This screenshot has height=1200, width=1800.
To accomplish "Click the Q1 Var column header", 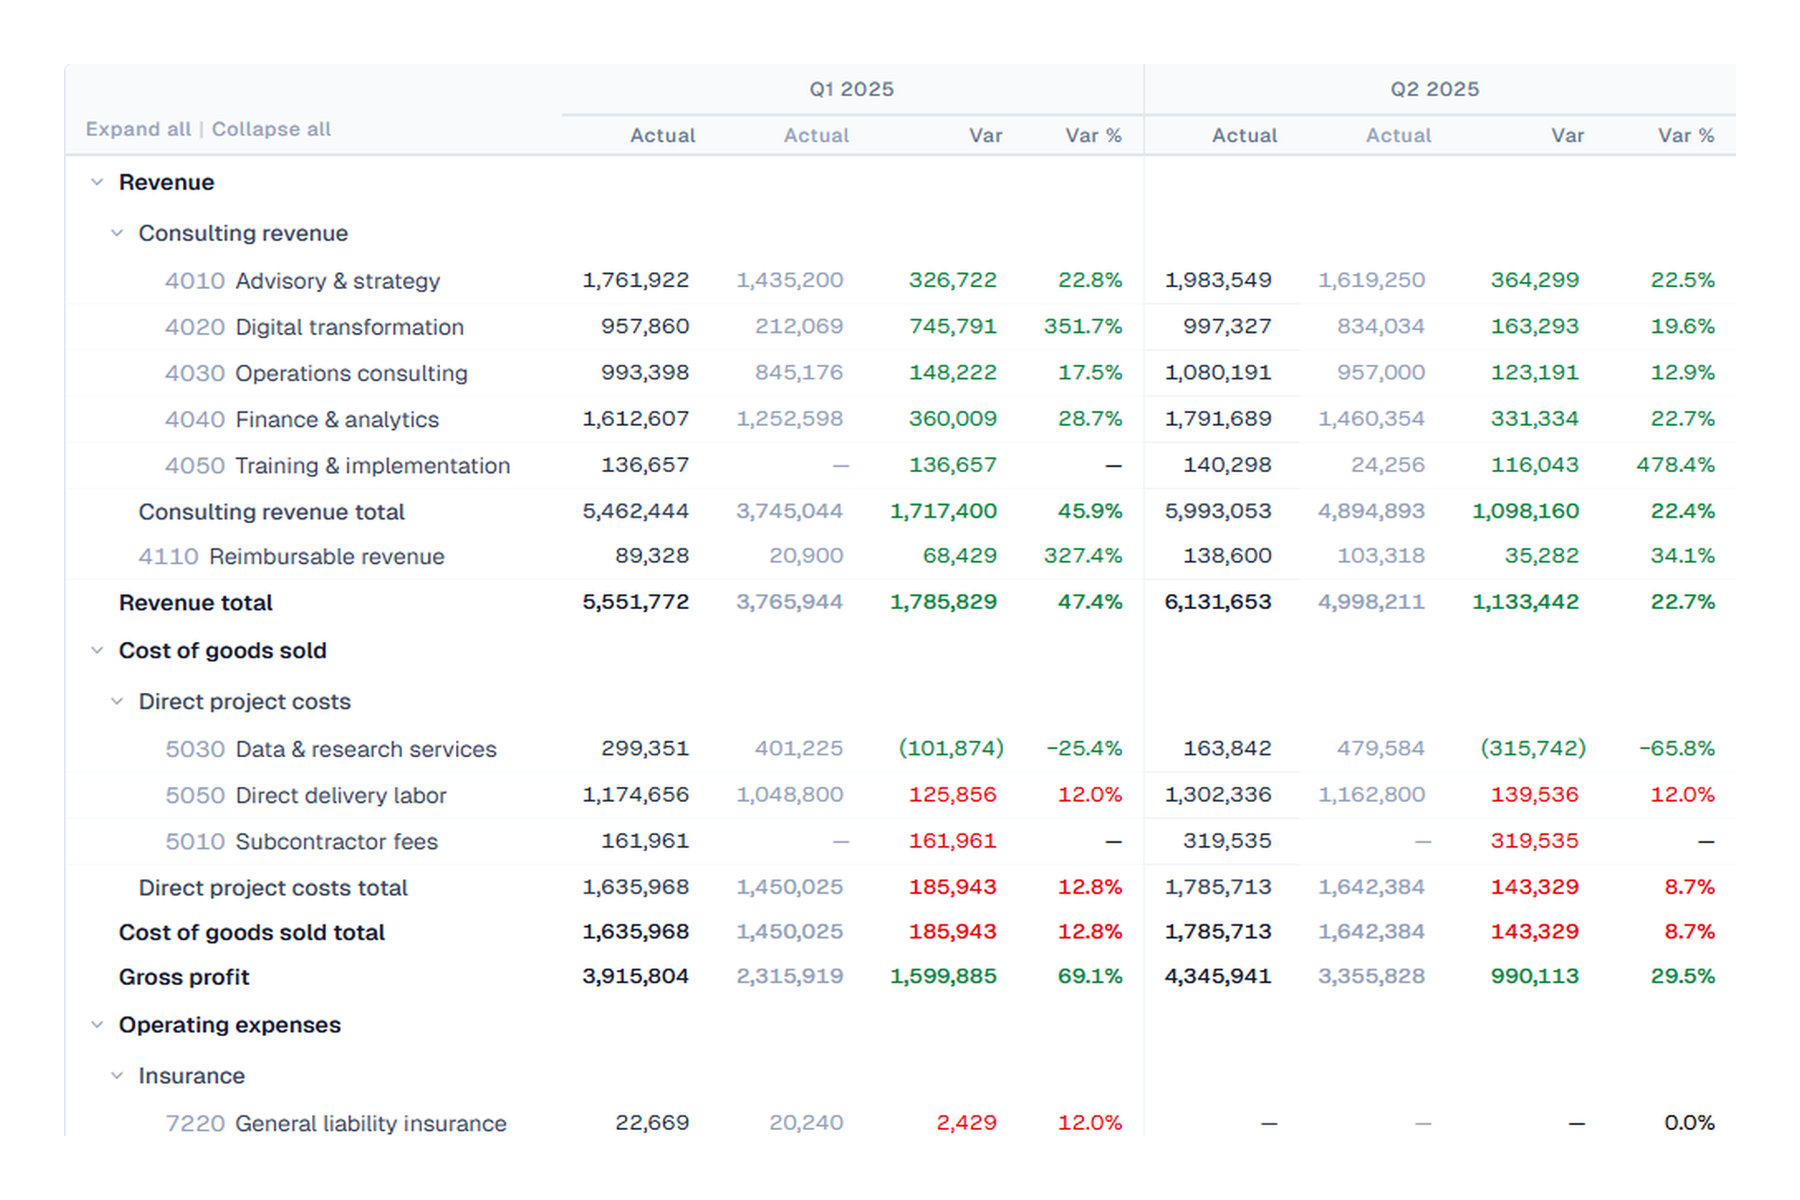I will click(985, 135).
